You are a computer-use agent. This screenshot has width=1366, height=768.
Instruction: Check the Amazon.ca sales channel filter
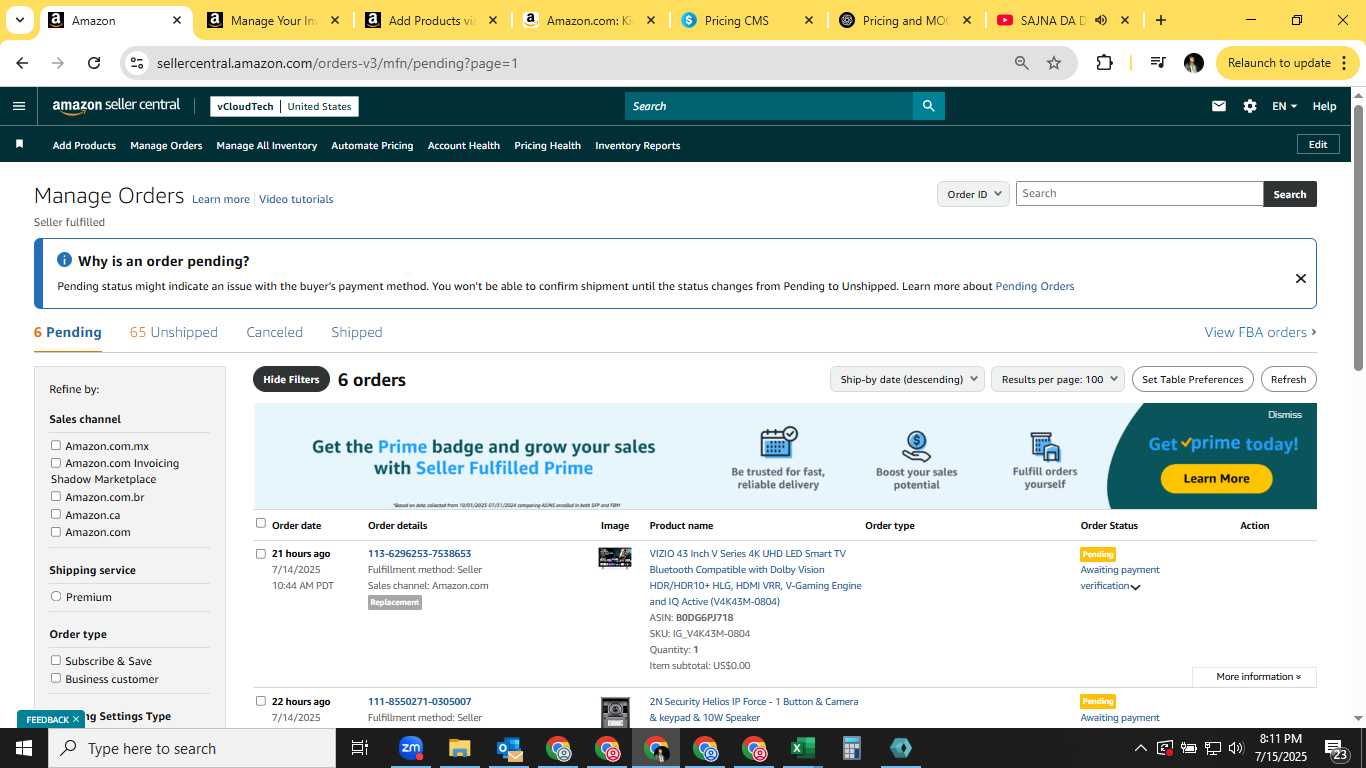[x=56, y=514]
